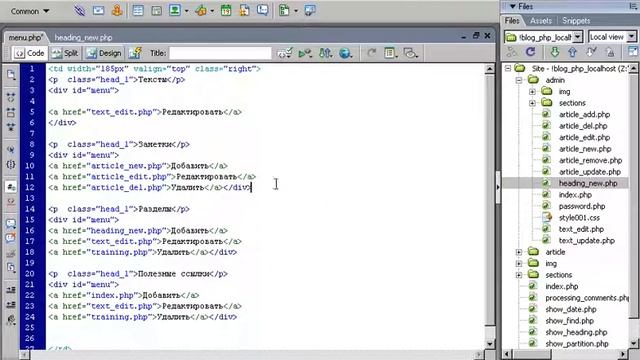The height and width of the screenshot is (360, 640).
Task: Toggle Highlight Invalid Code icon
Action: [11, 202]
